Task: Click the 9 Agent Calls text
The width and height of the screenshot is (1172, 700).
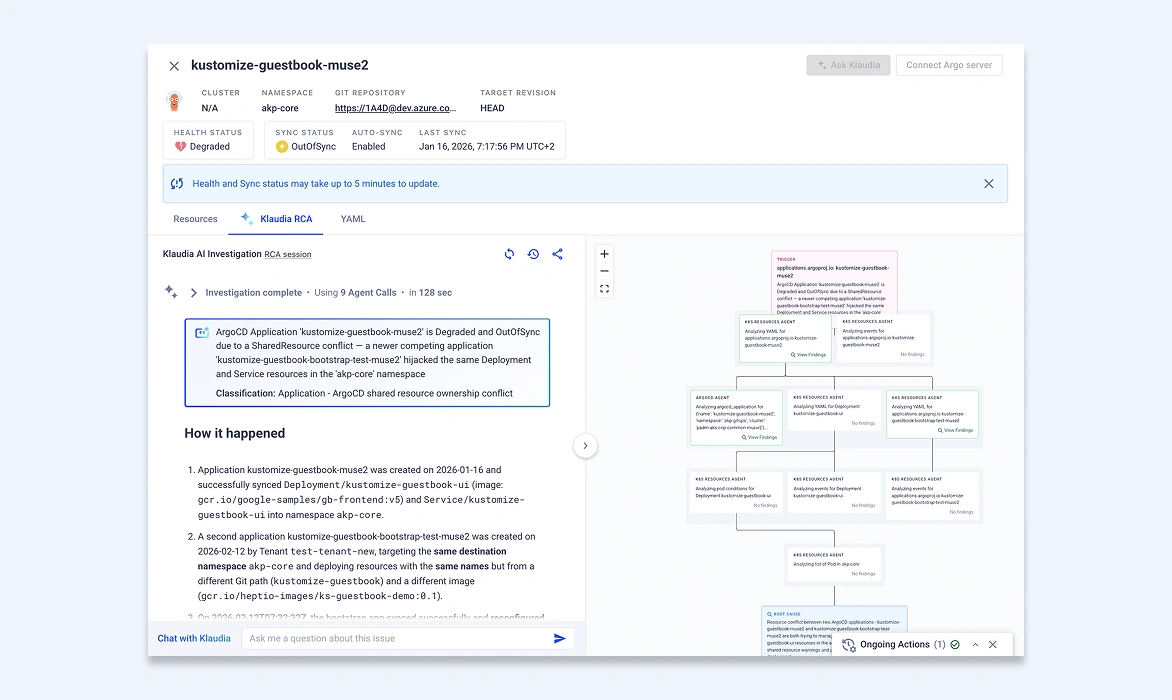Action: [368, 293]
